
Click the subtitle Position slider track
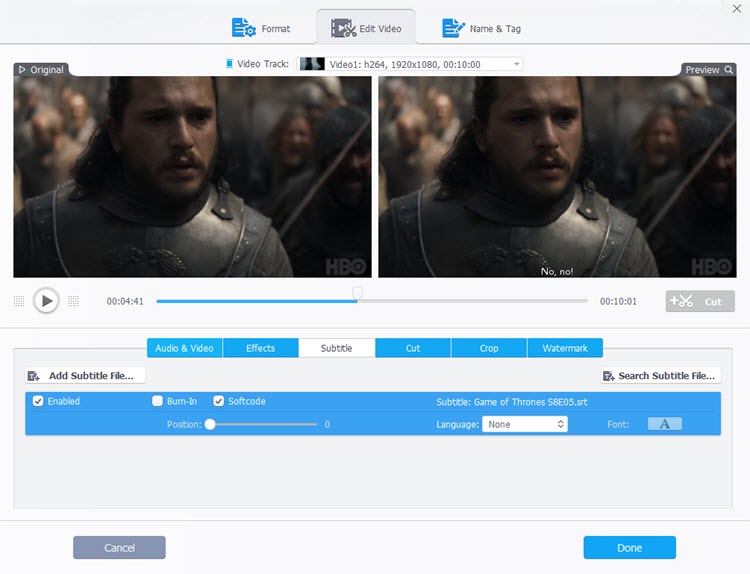263,424
